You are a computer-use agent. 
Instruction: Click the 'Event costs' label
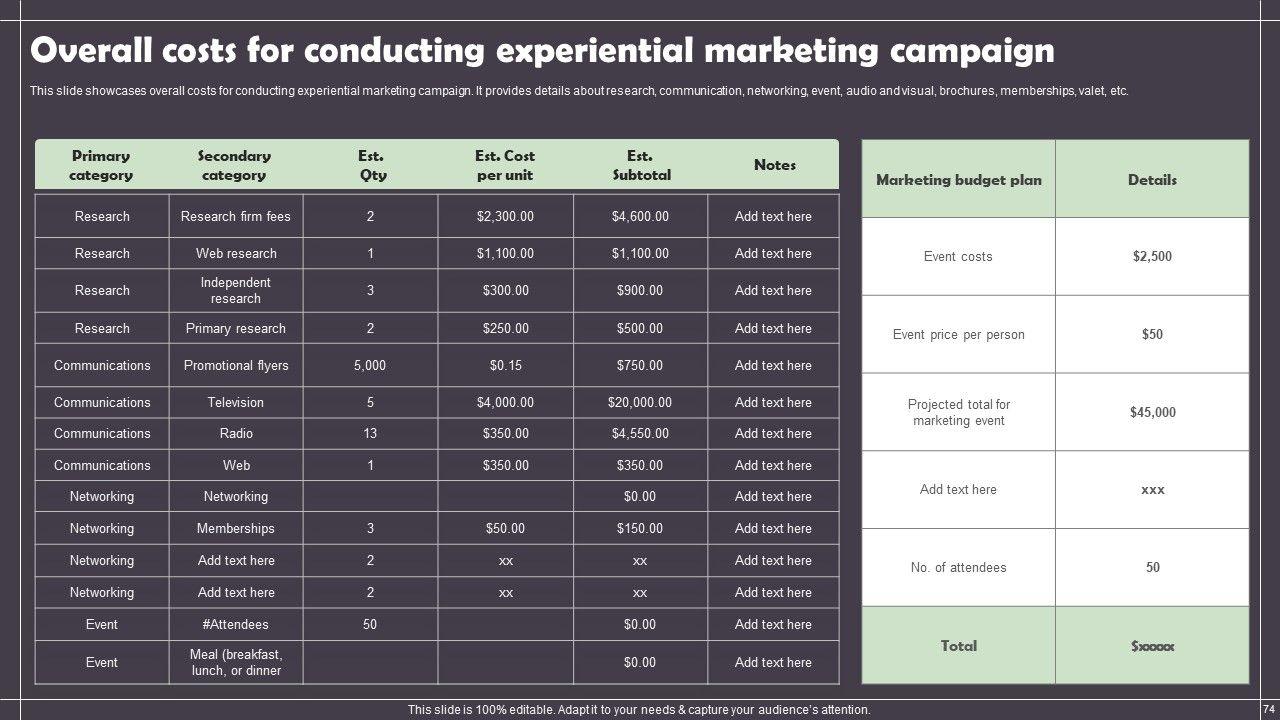click(x=958, y=256)
